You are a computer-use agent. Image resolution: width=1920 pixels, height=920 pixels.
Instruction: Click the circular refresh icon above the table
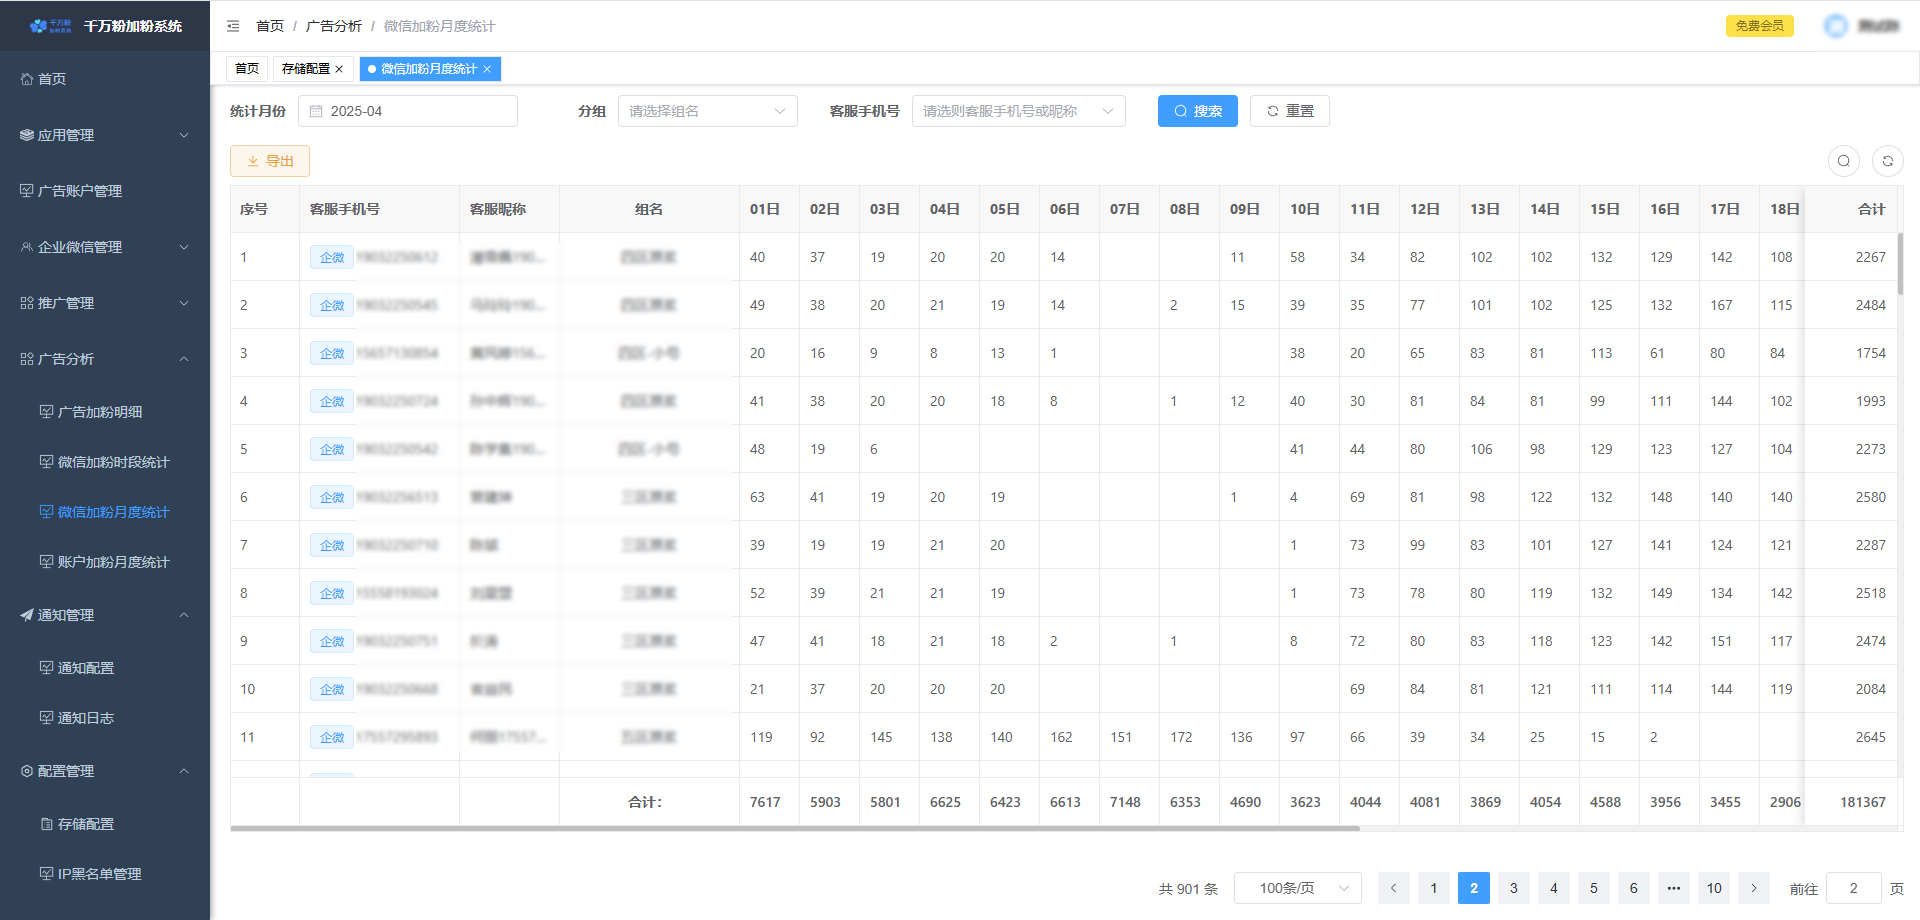[1888, 161]
